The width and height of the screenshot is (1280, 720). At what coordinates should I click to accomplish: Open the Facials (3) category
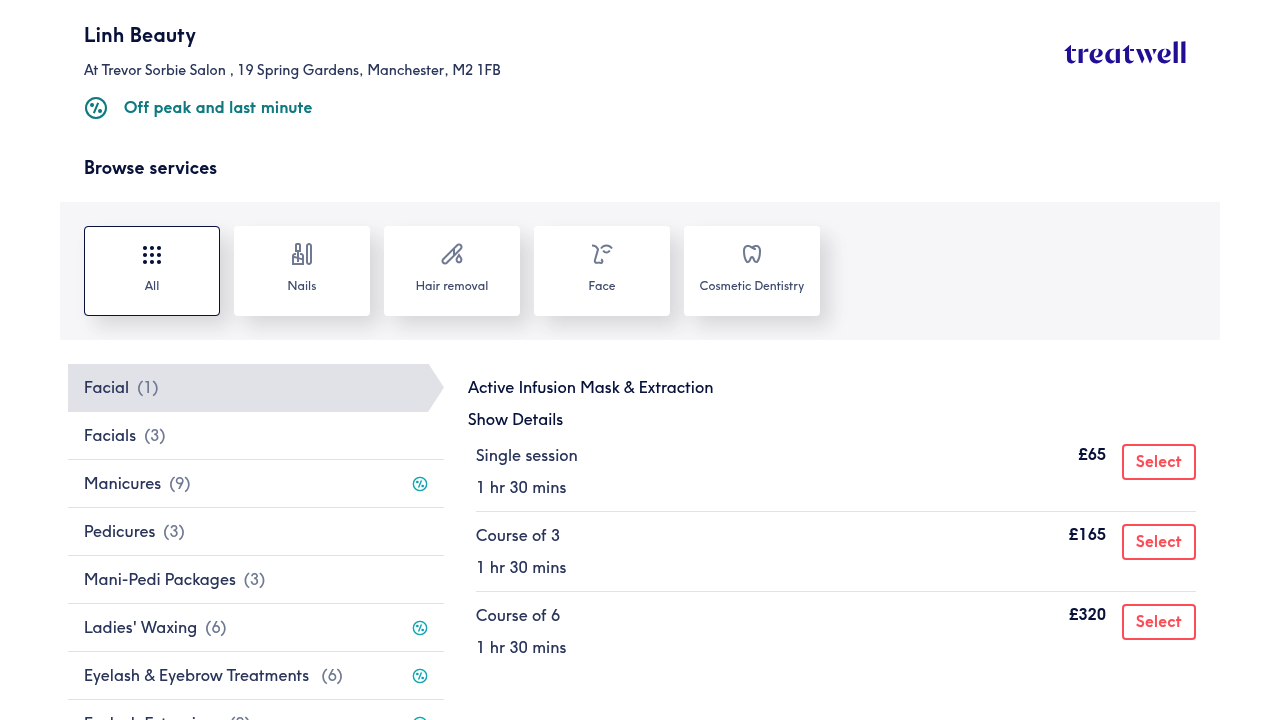coord(124,436)
